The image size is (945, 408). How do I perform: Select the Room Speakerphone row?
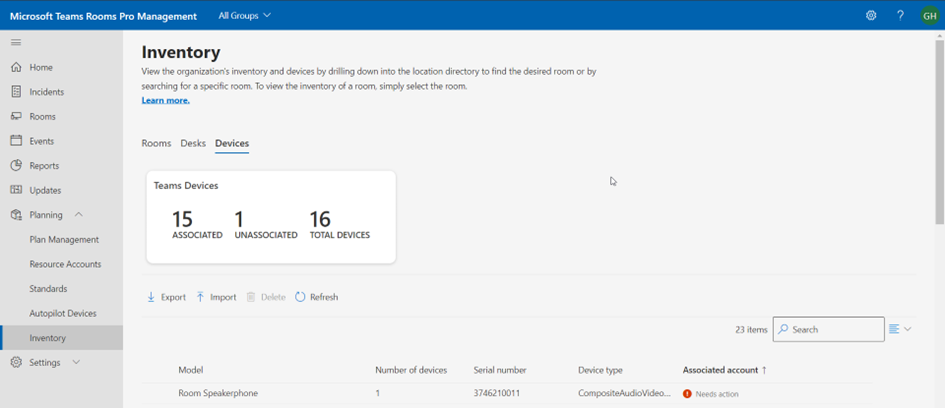tap(507, 394)
